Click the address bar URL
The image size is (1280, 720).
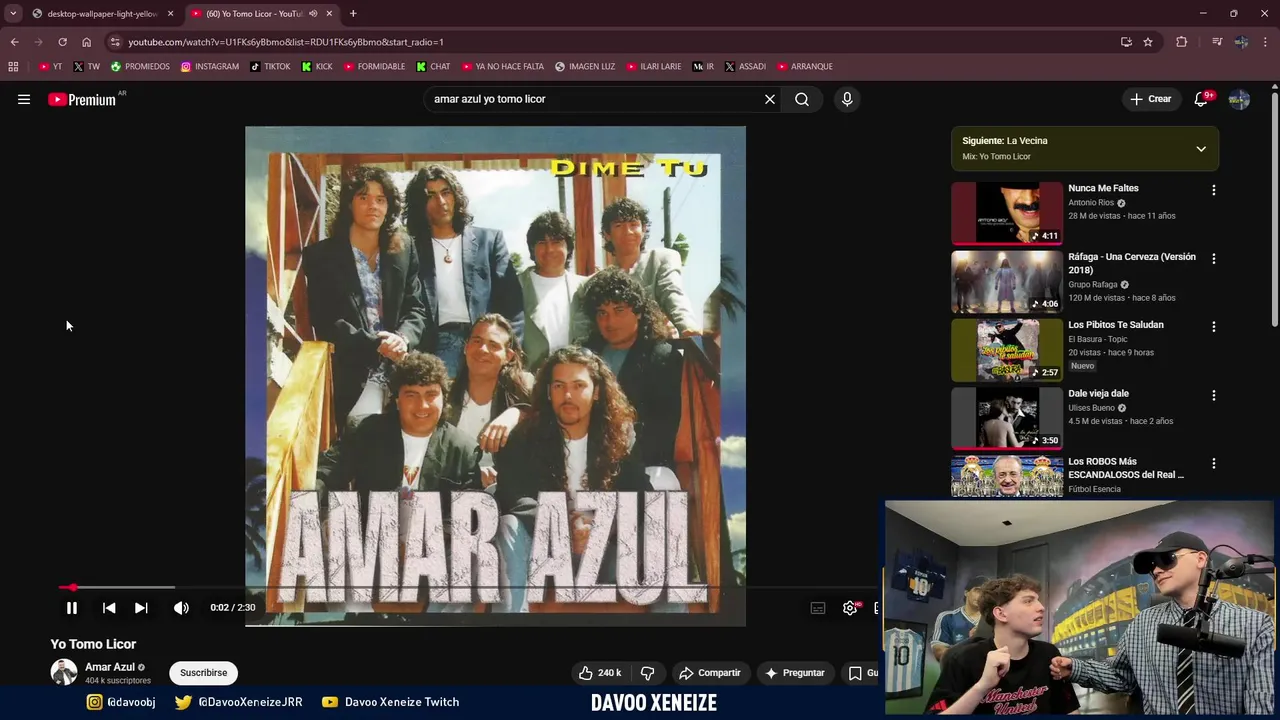[x=286, y=42]
